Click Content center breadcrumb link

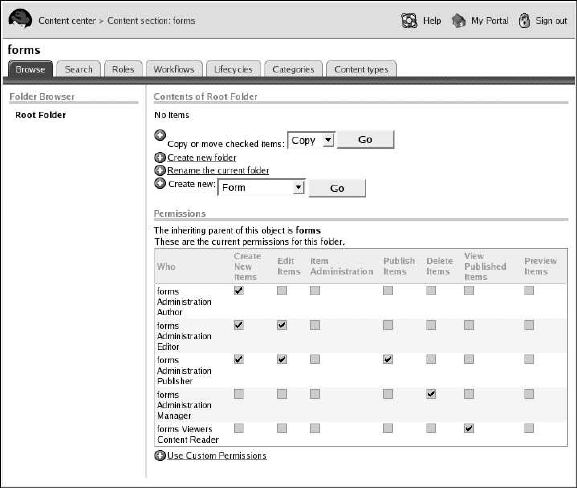[x=67, y=21]
